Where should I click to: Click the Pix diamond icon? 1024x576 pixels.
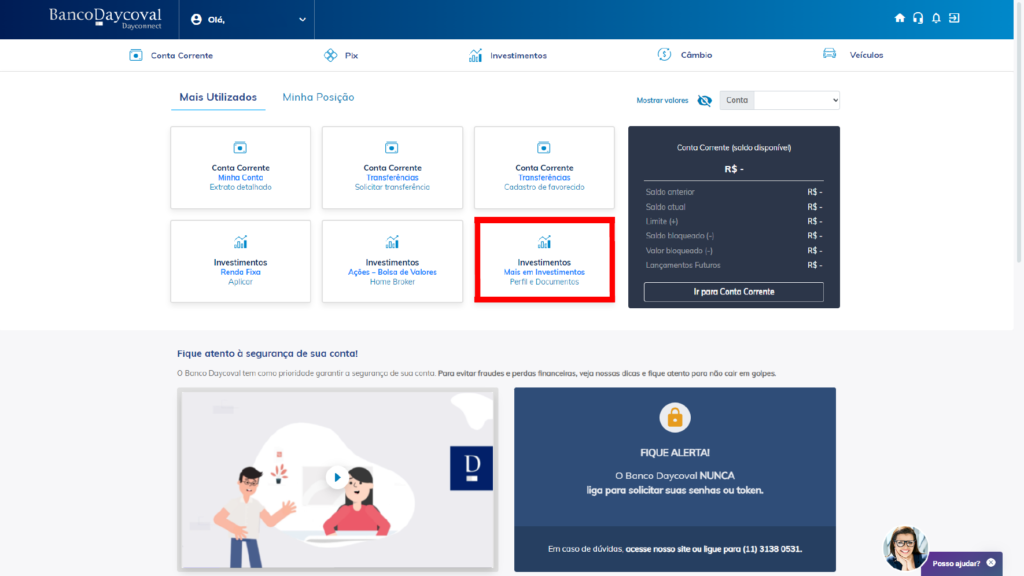click(x=330, y=55)
